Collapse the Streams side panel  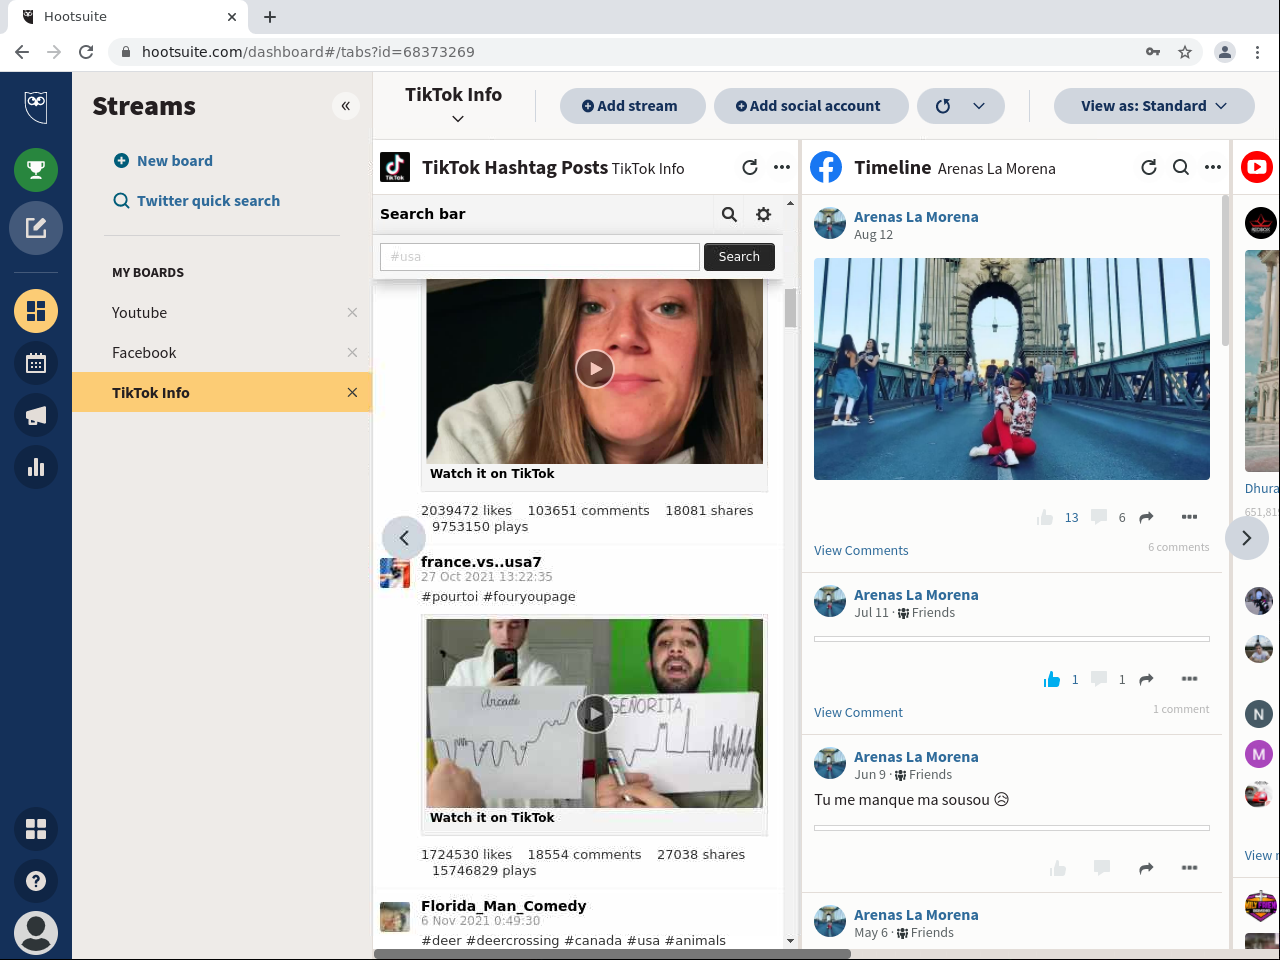point(345,106)
